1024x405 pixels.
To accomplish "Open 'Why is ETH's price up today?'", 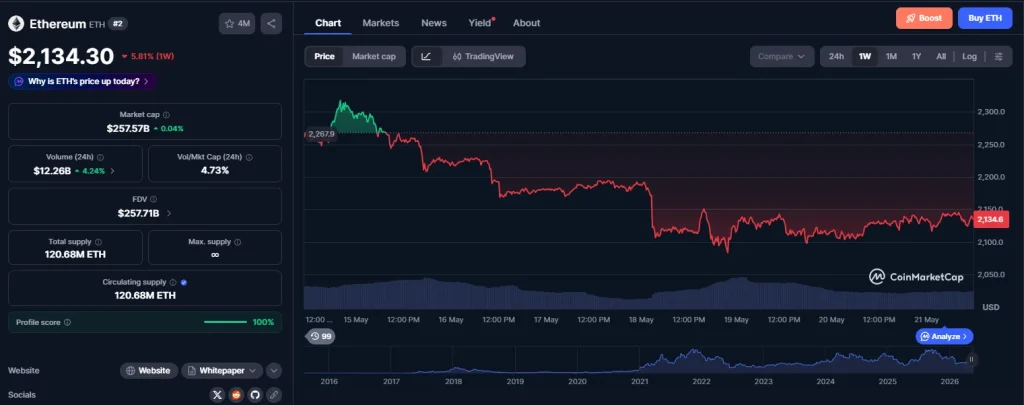I will pyautogui.click(x=82, y=82).
